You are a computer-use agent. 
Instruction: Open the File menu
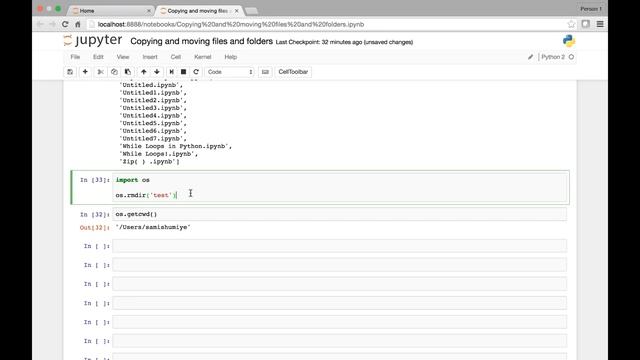point(75,57)
